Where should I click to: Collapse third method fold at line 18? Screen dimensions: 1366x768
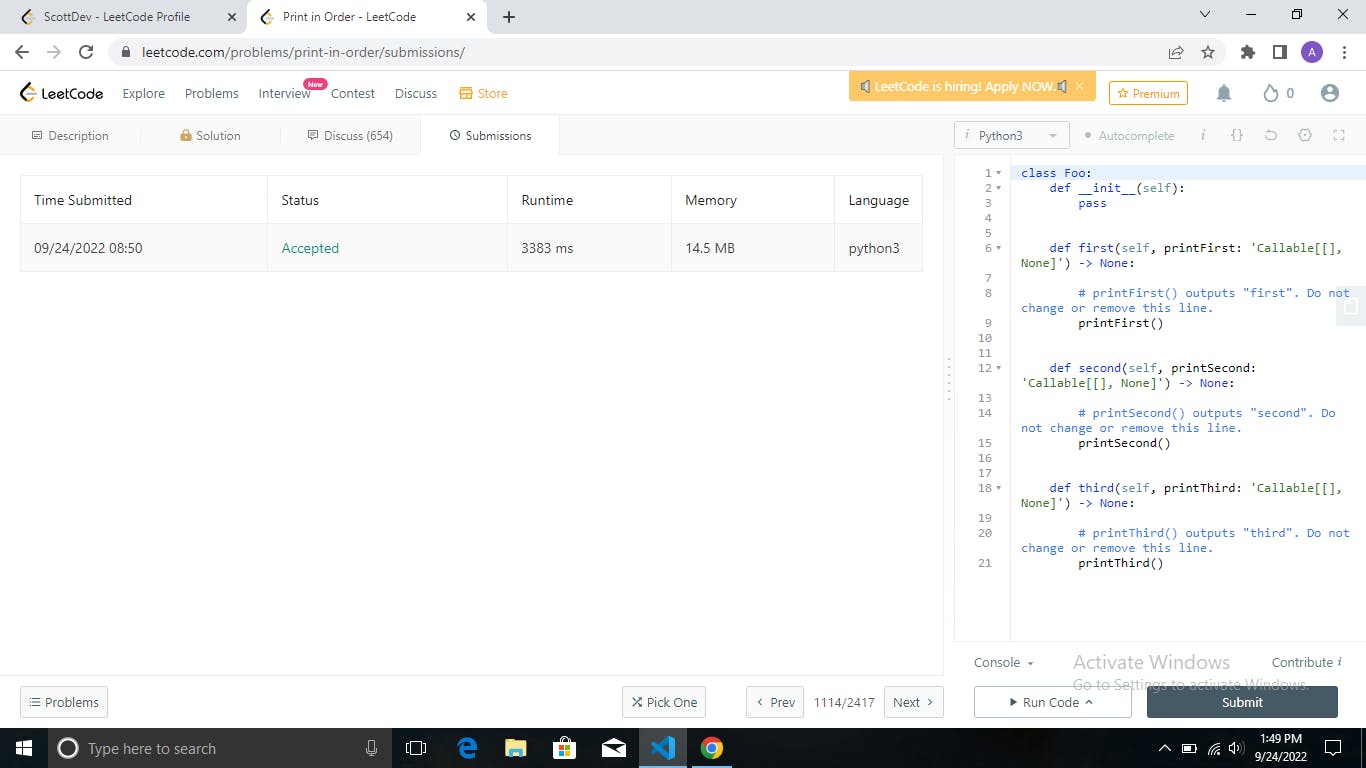coord(998,488)
